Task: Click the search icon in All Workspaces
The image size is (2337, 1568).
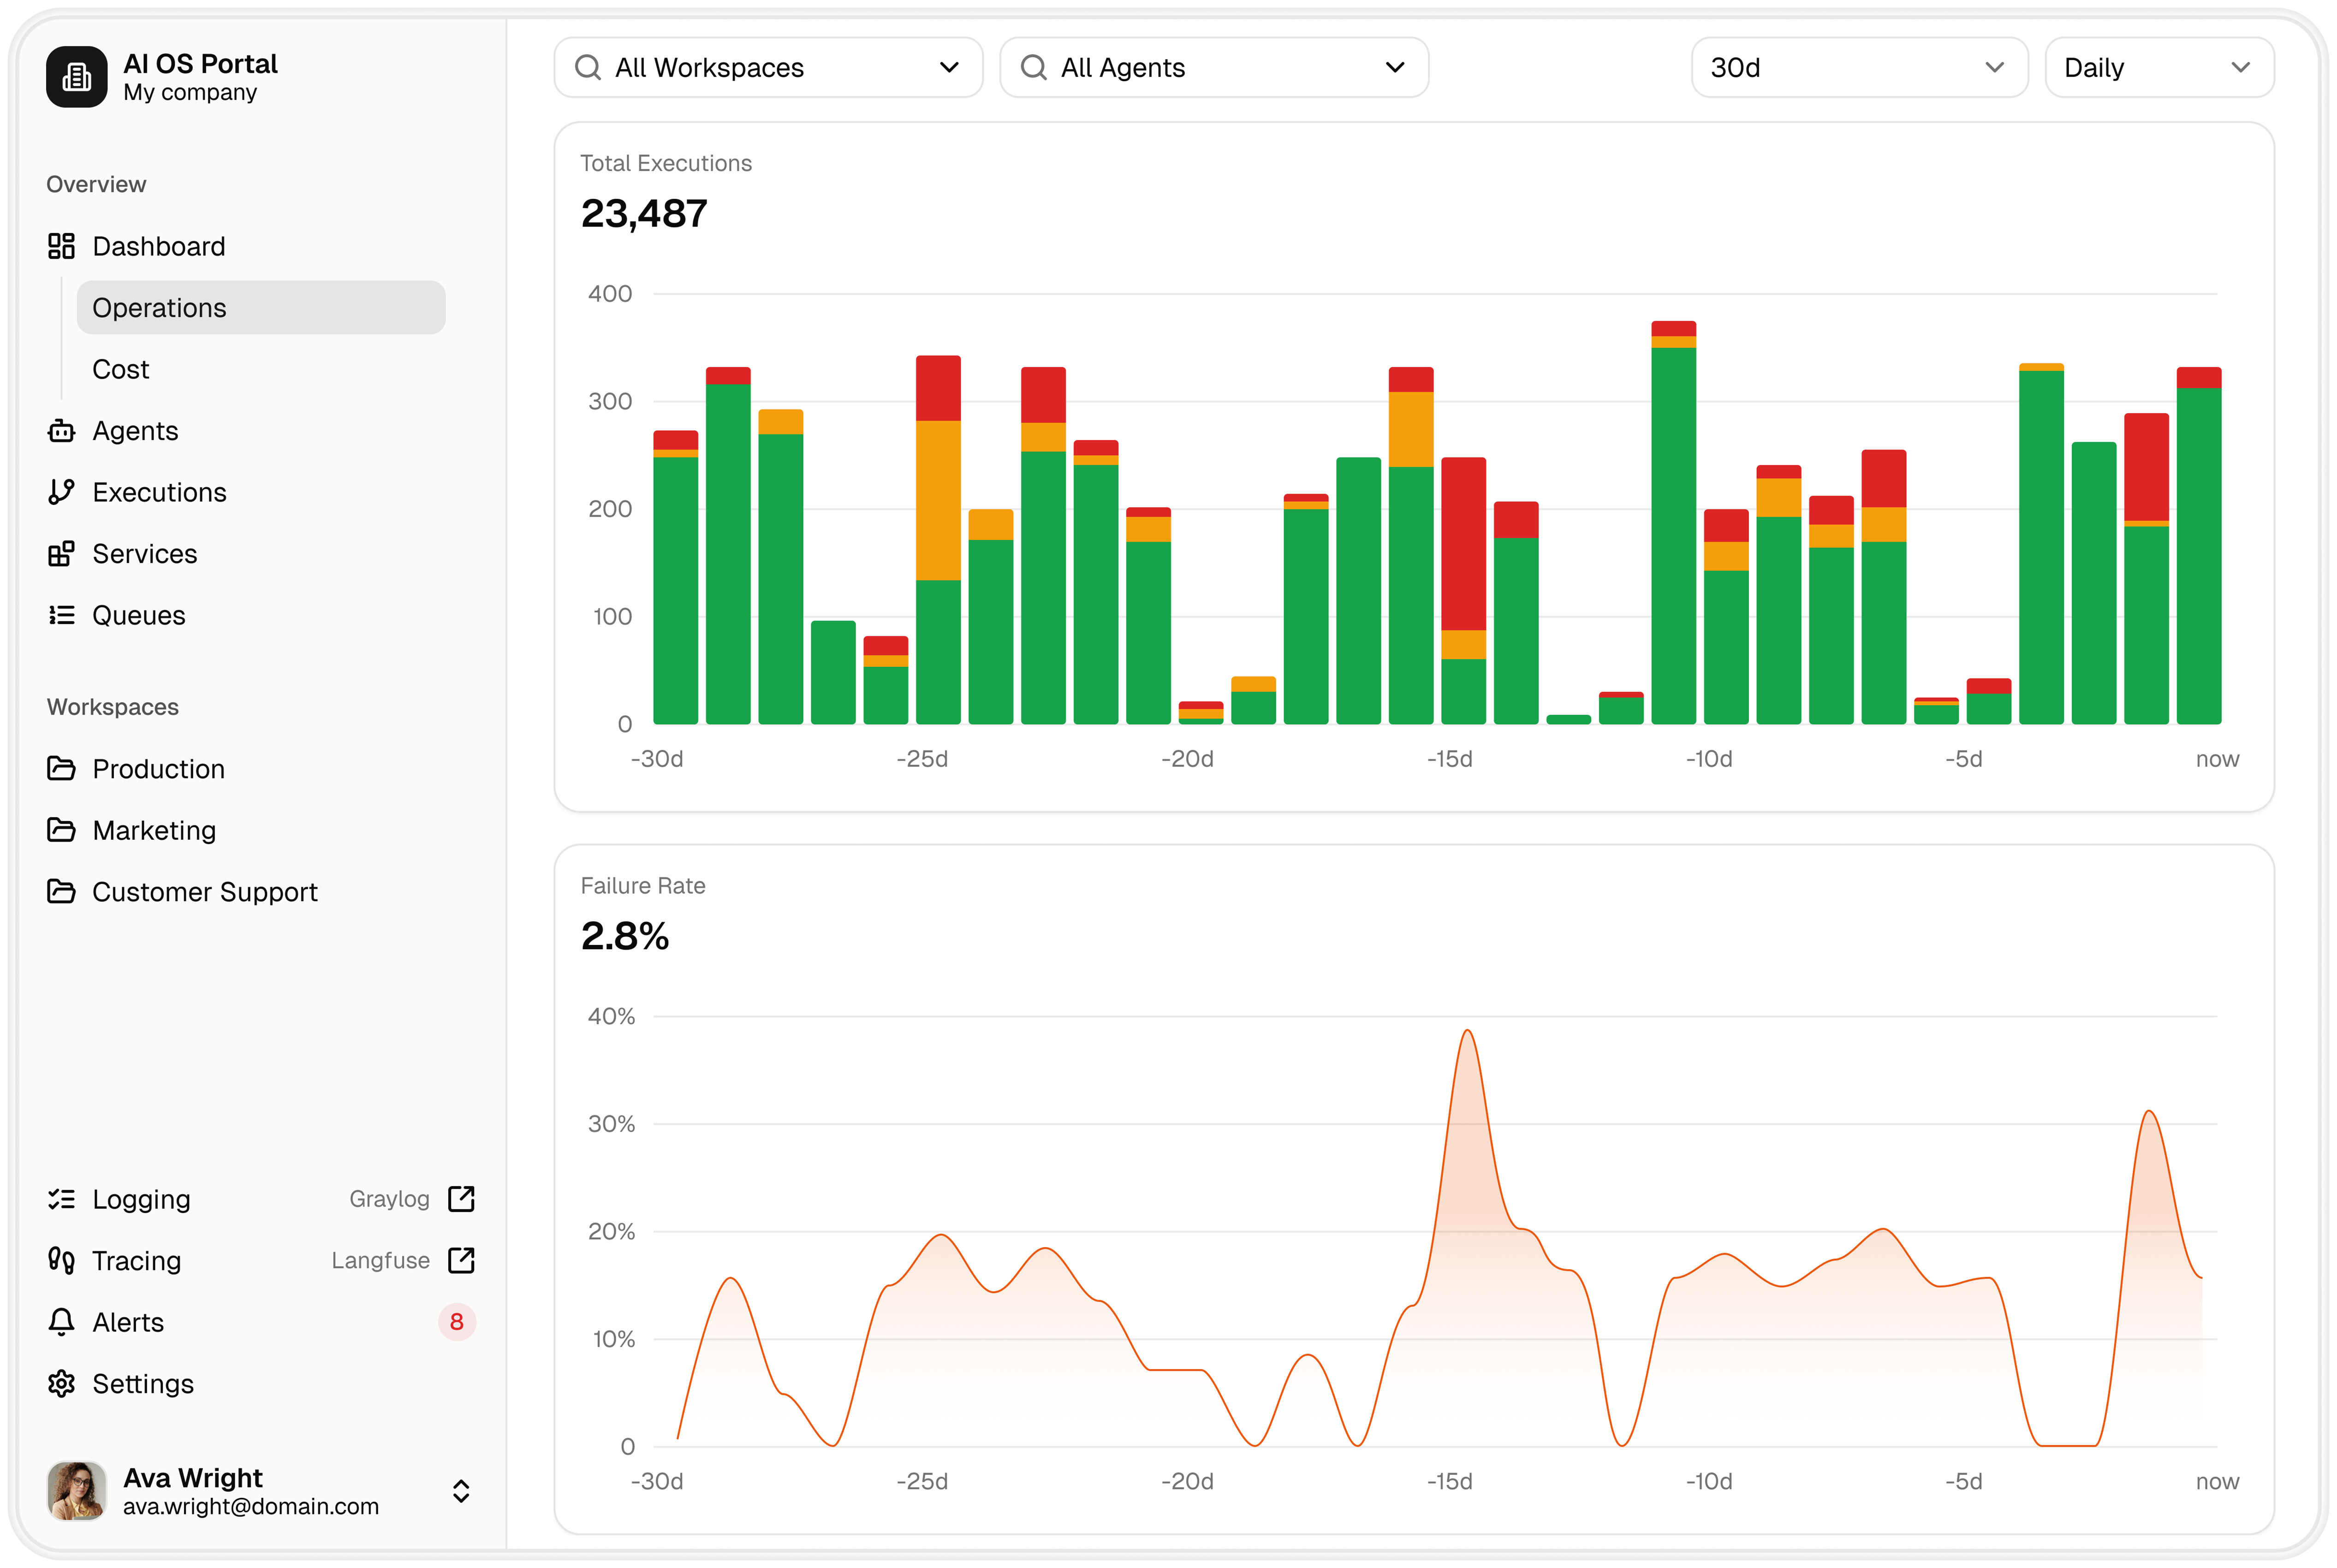Action: click(x=588, y=67)
